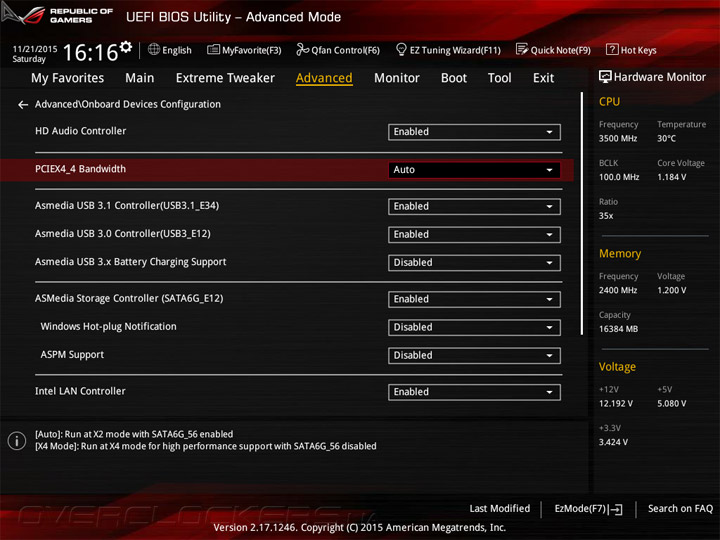Click the settings gear beside the clock

pos(126,47)
